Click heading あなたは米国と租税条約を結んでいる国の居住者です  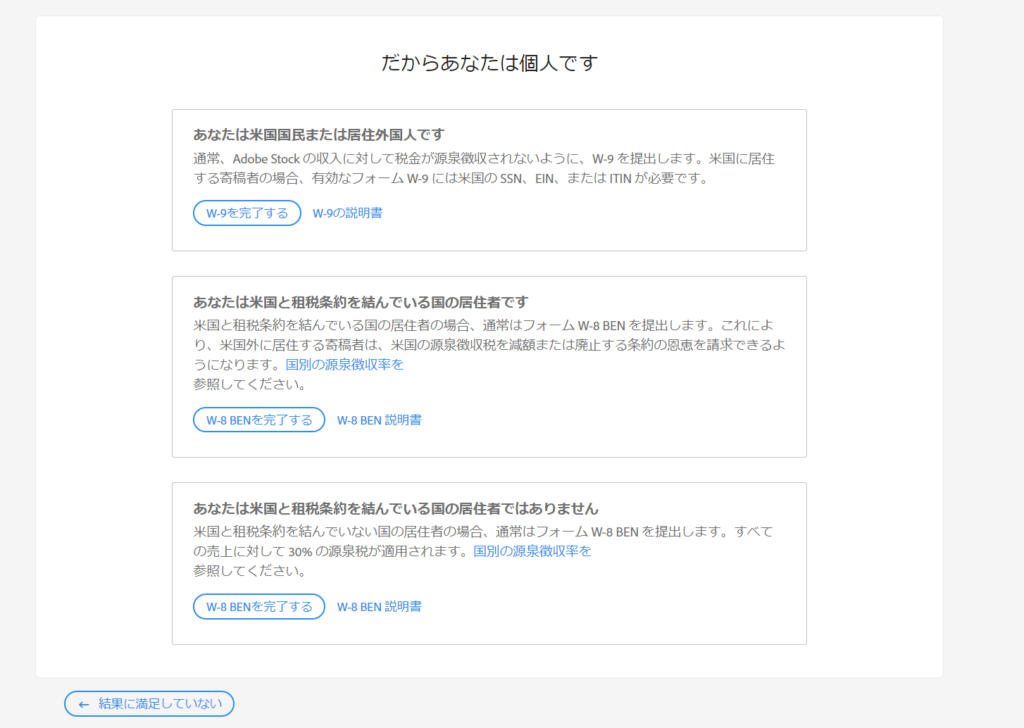(360, 302)
